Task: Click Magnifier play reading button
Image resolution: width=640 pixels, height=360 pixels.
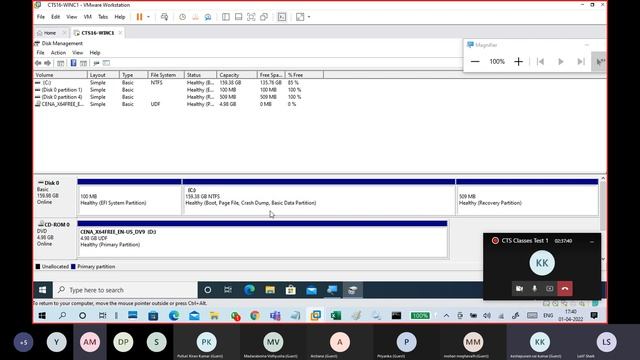Action: (x=561, y=62)
